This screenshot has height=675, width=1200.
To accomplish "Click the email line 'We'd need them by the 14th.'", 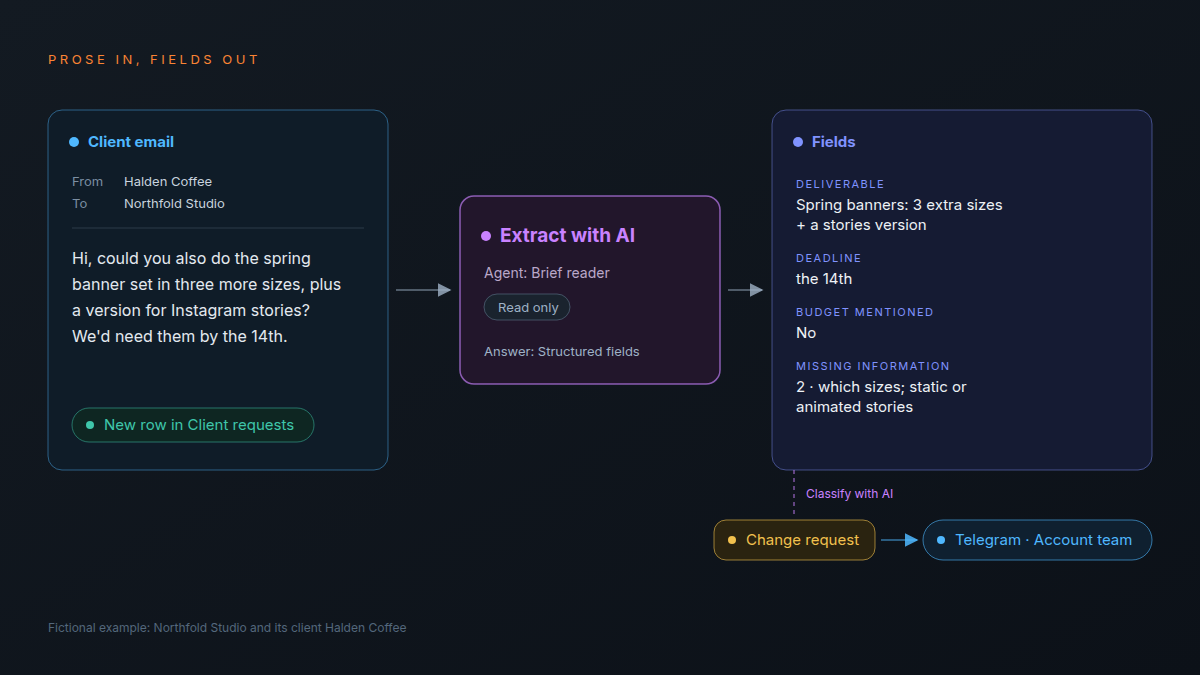I will (x=180, y=337).
